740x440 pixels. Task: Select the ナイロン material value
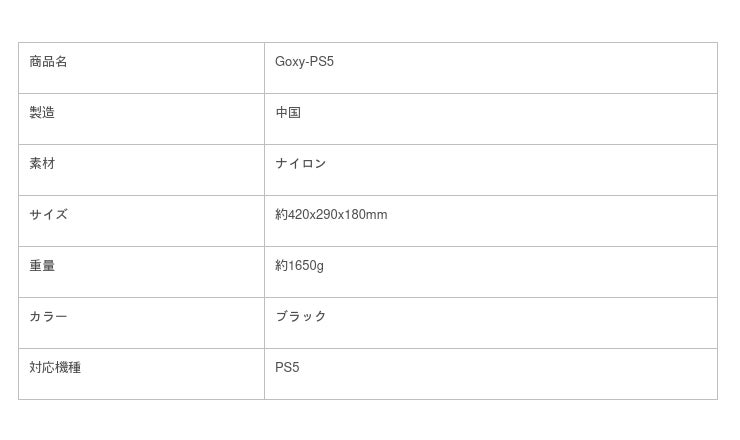(301, 164)
